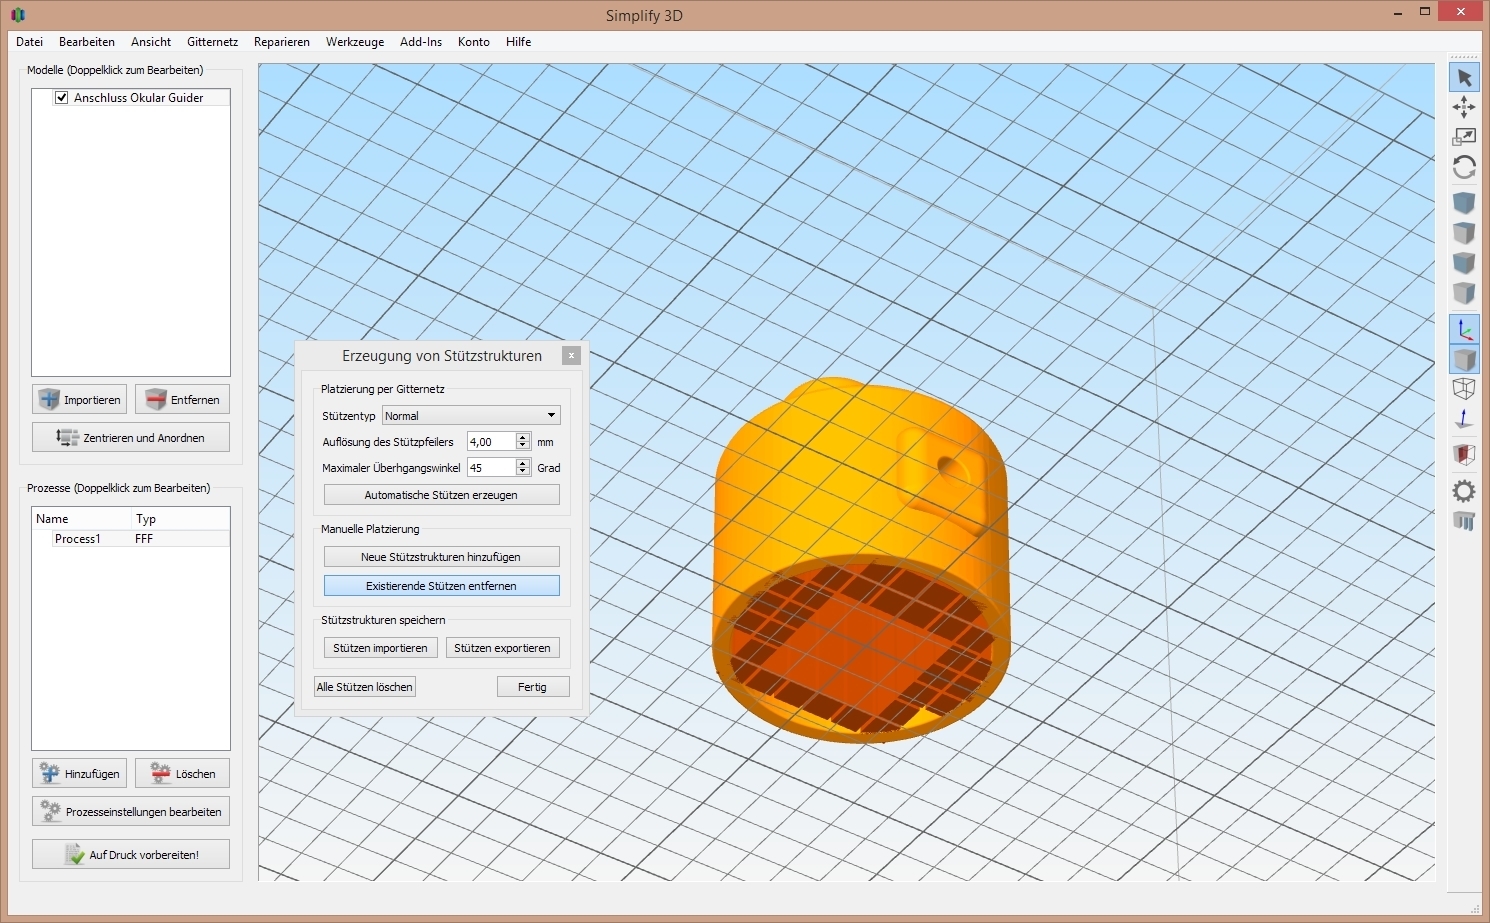Activate the move/translate model tool
The height and width of the screenshot is (923, 1490).
[x=1464, y=107]
